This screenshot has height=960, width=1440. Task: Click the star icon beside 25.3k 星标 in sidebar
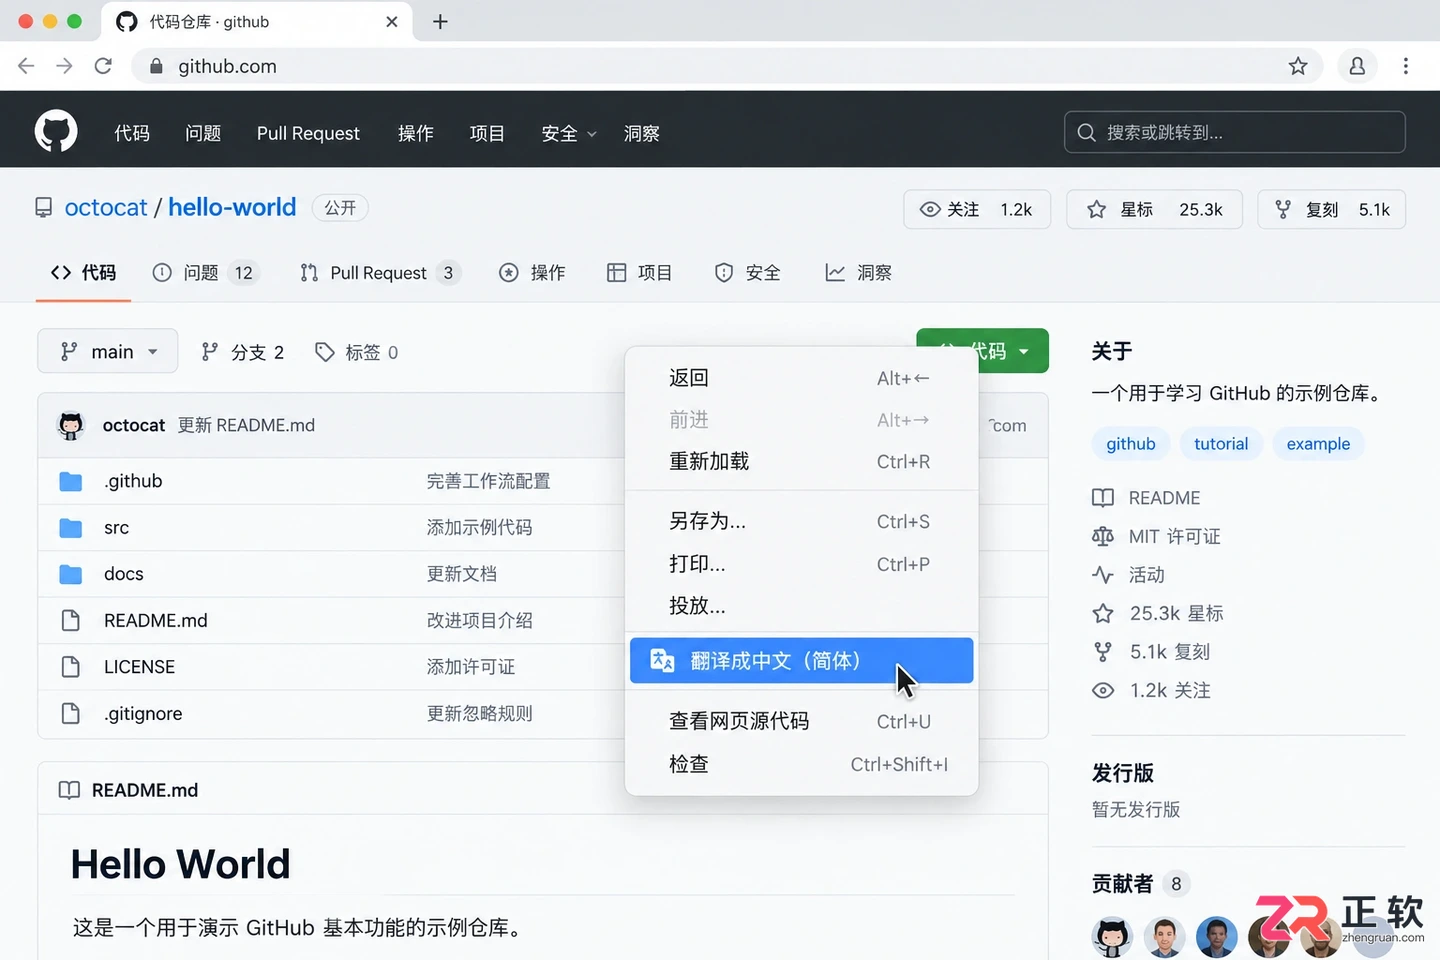1103,614
